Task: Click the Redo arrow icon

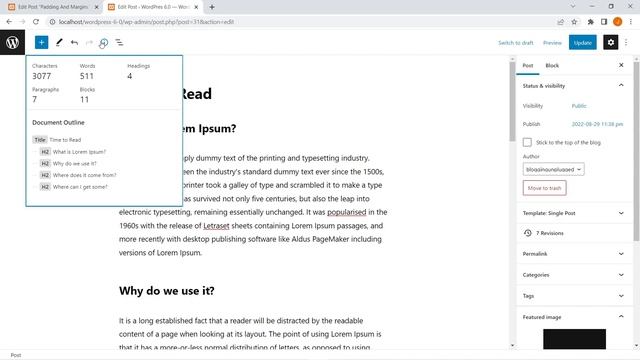Action: 89,42
